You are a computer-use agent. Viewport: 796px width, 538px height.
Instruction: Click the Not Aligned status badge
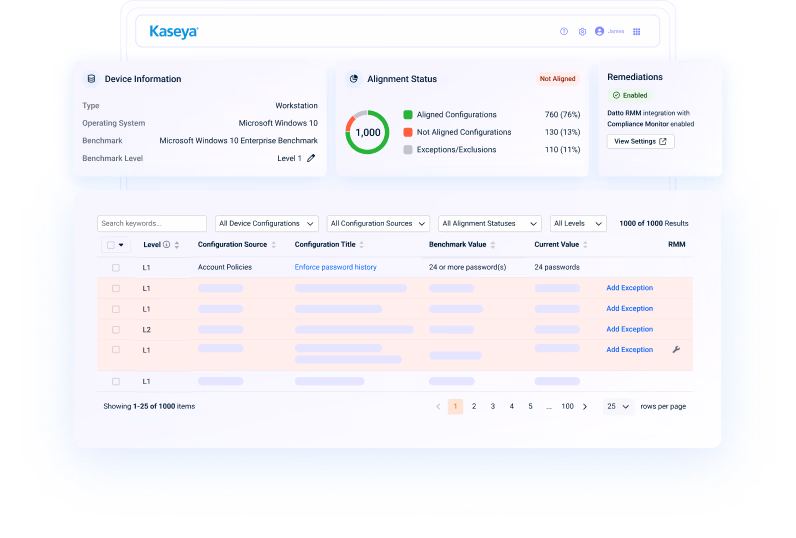pyautogui.click(x=557, y=79)
